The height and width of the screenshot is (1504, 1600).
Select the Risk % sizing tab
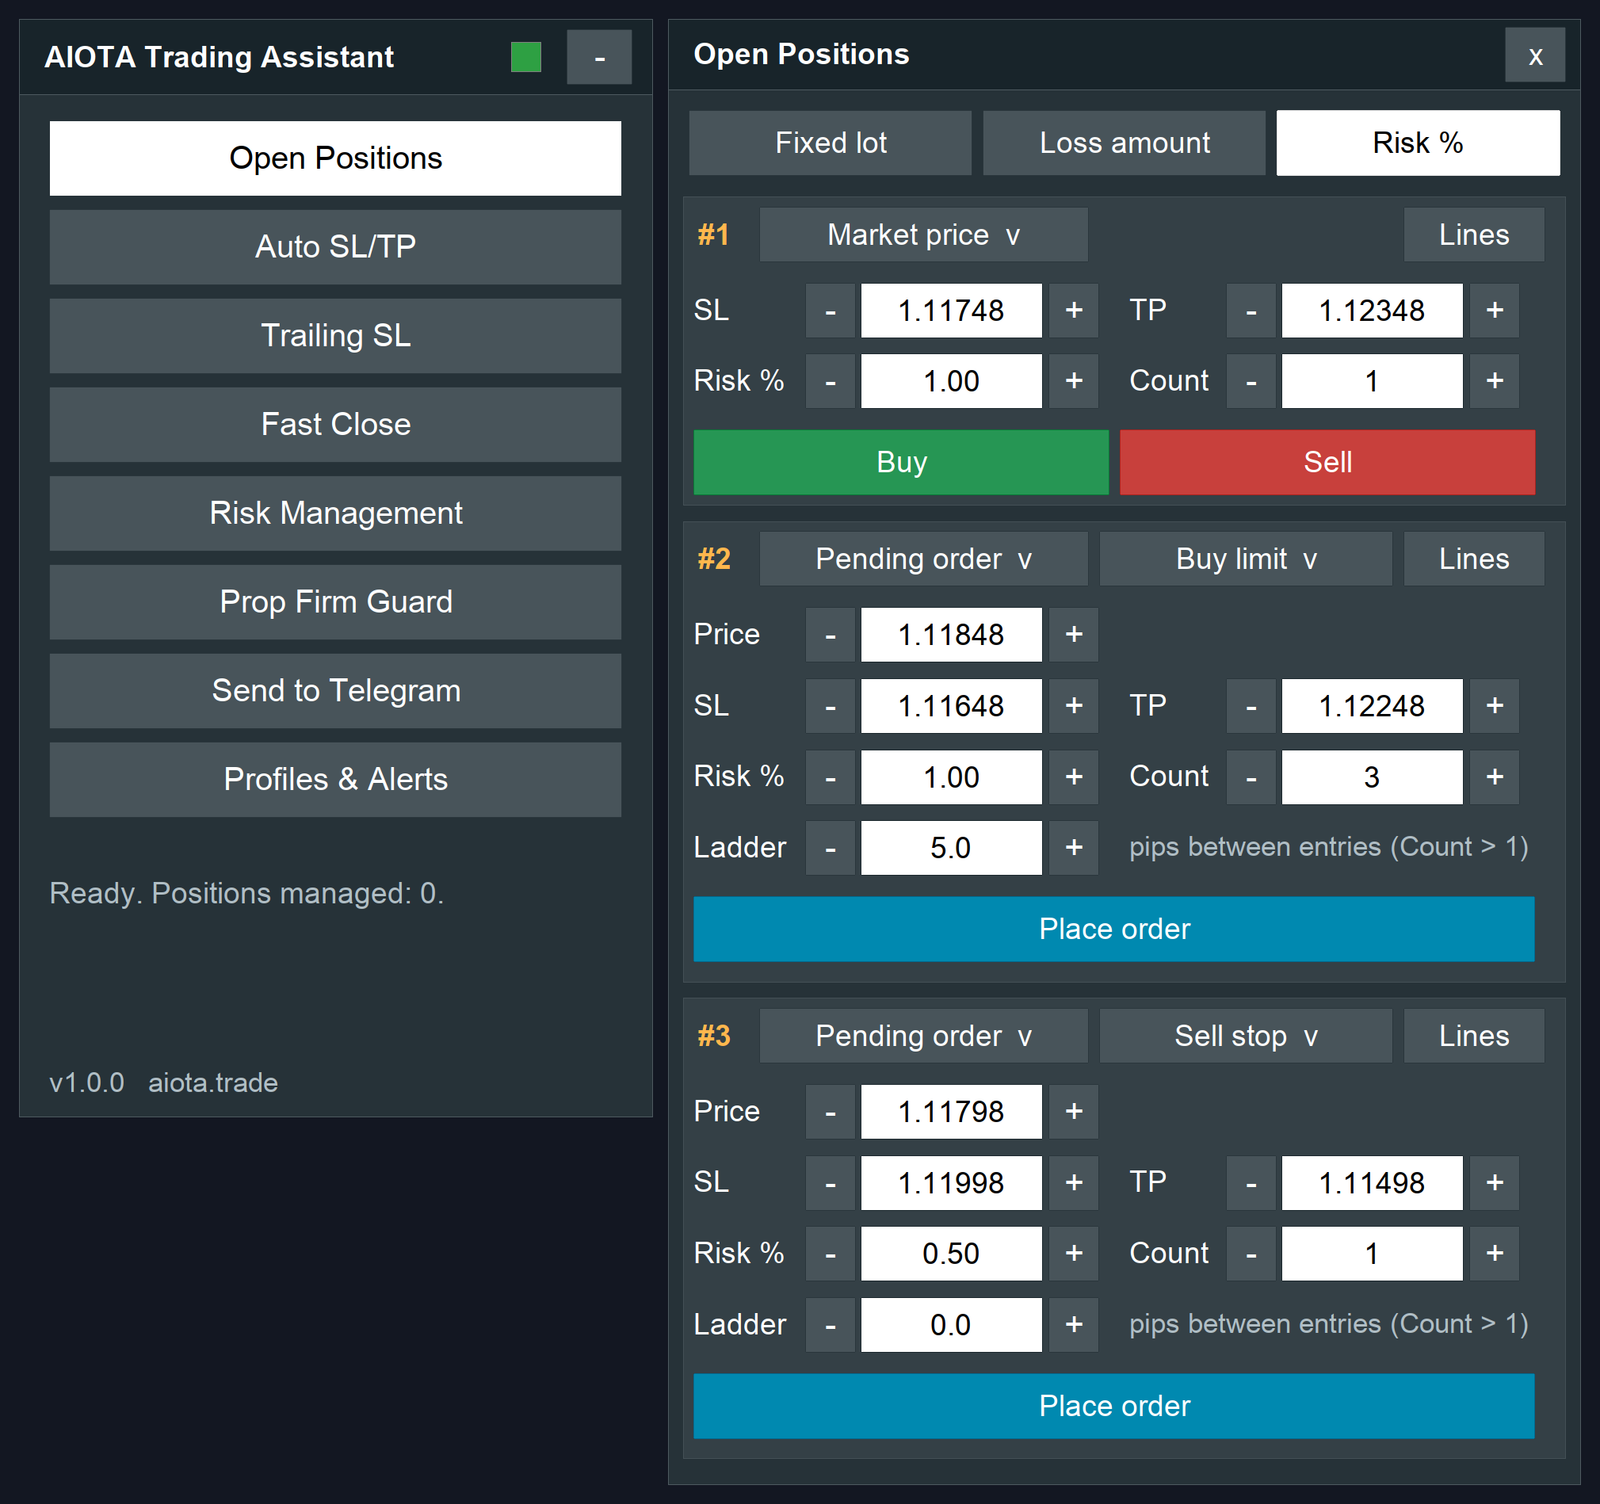[x=1418, y=143]
